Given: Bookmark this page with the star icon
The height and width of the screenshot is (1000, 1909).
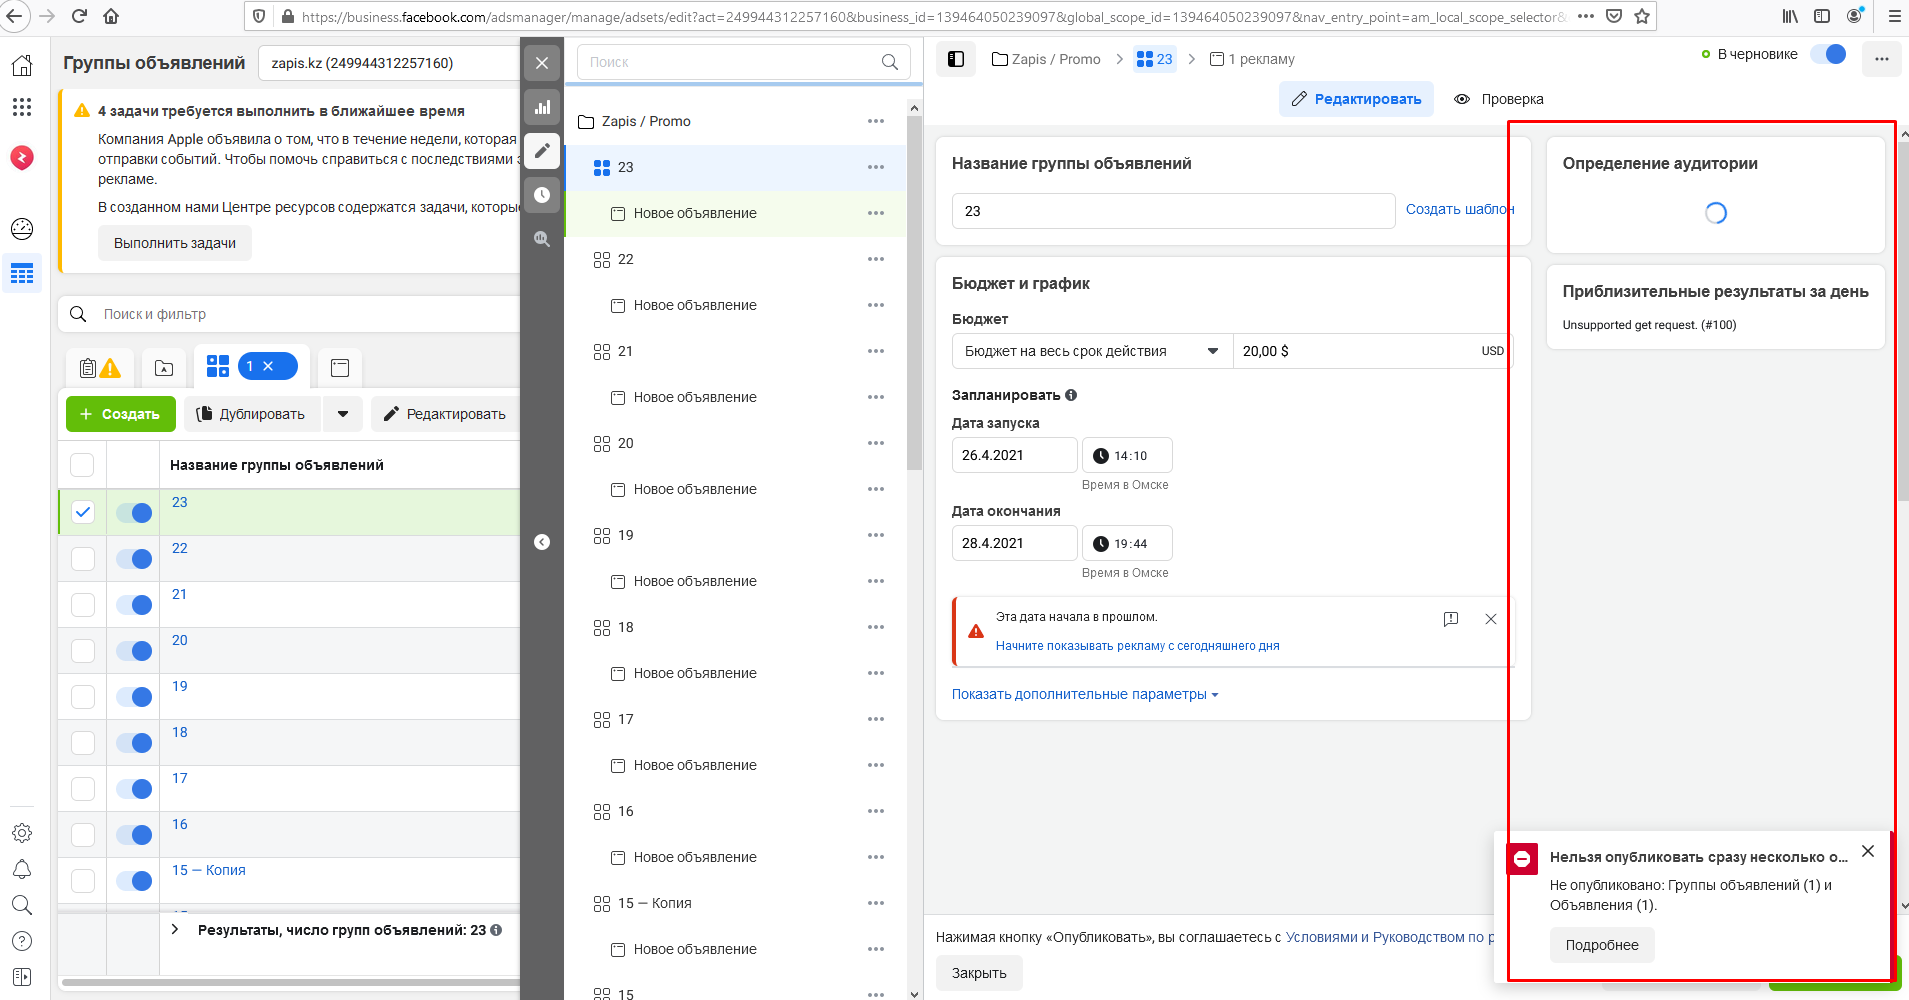Looking at the screenshot, I should 1642,16.
